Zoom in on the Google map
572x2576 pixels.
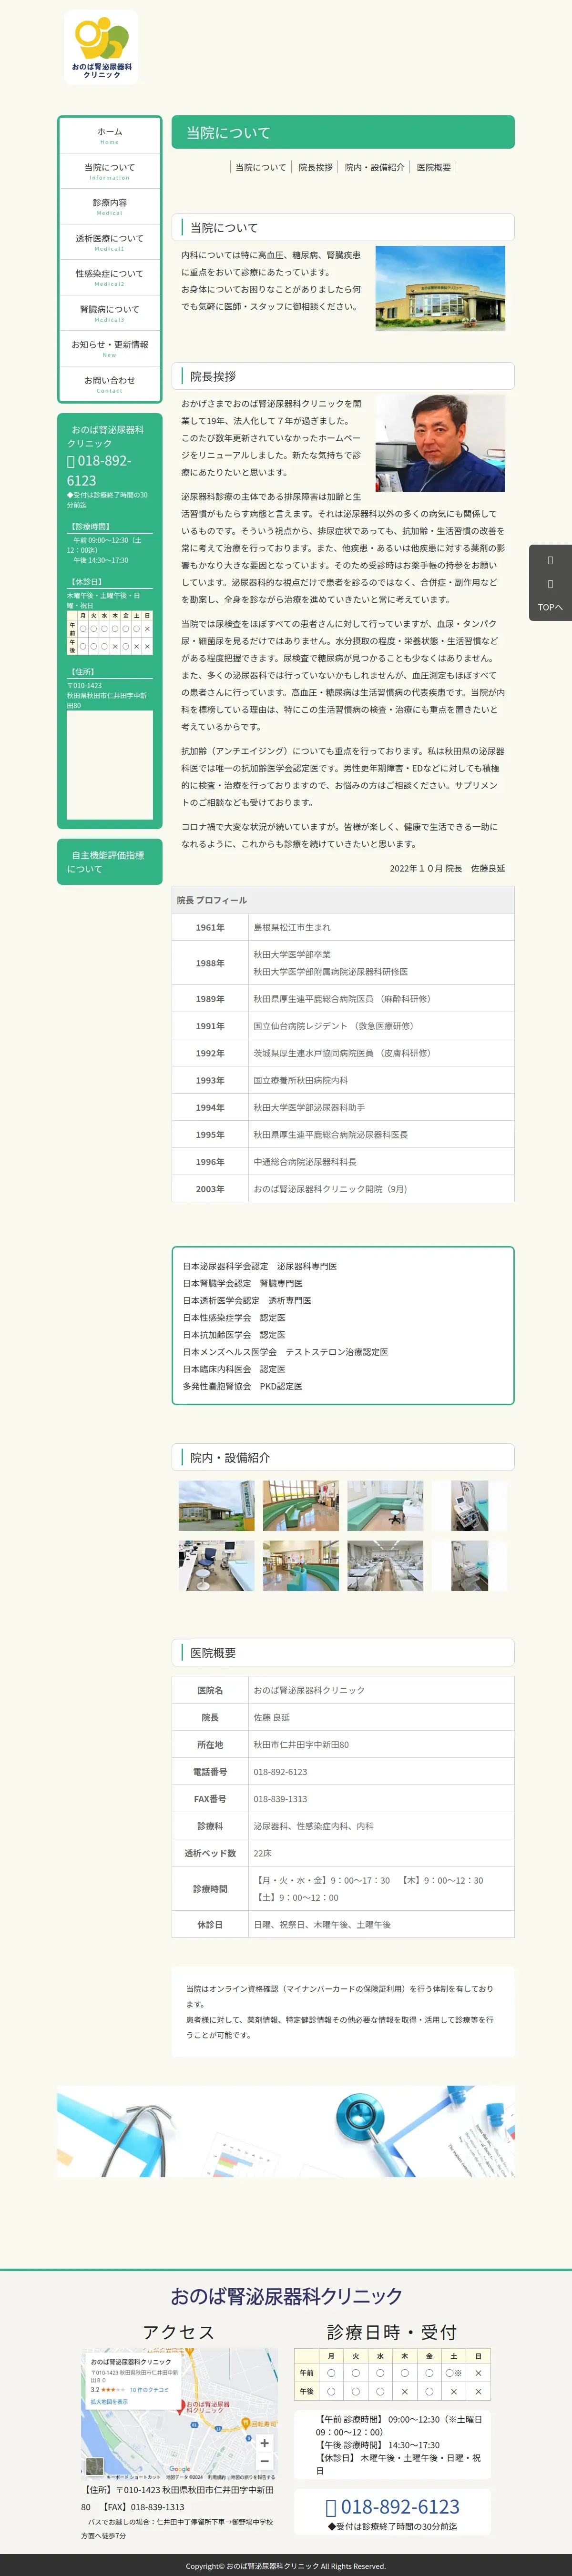pos(264,2442)
